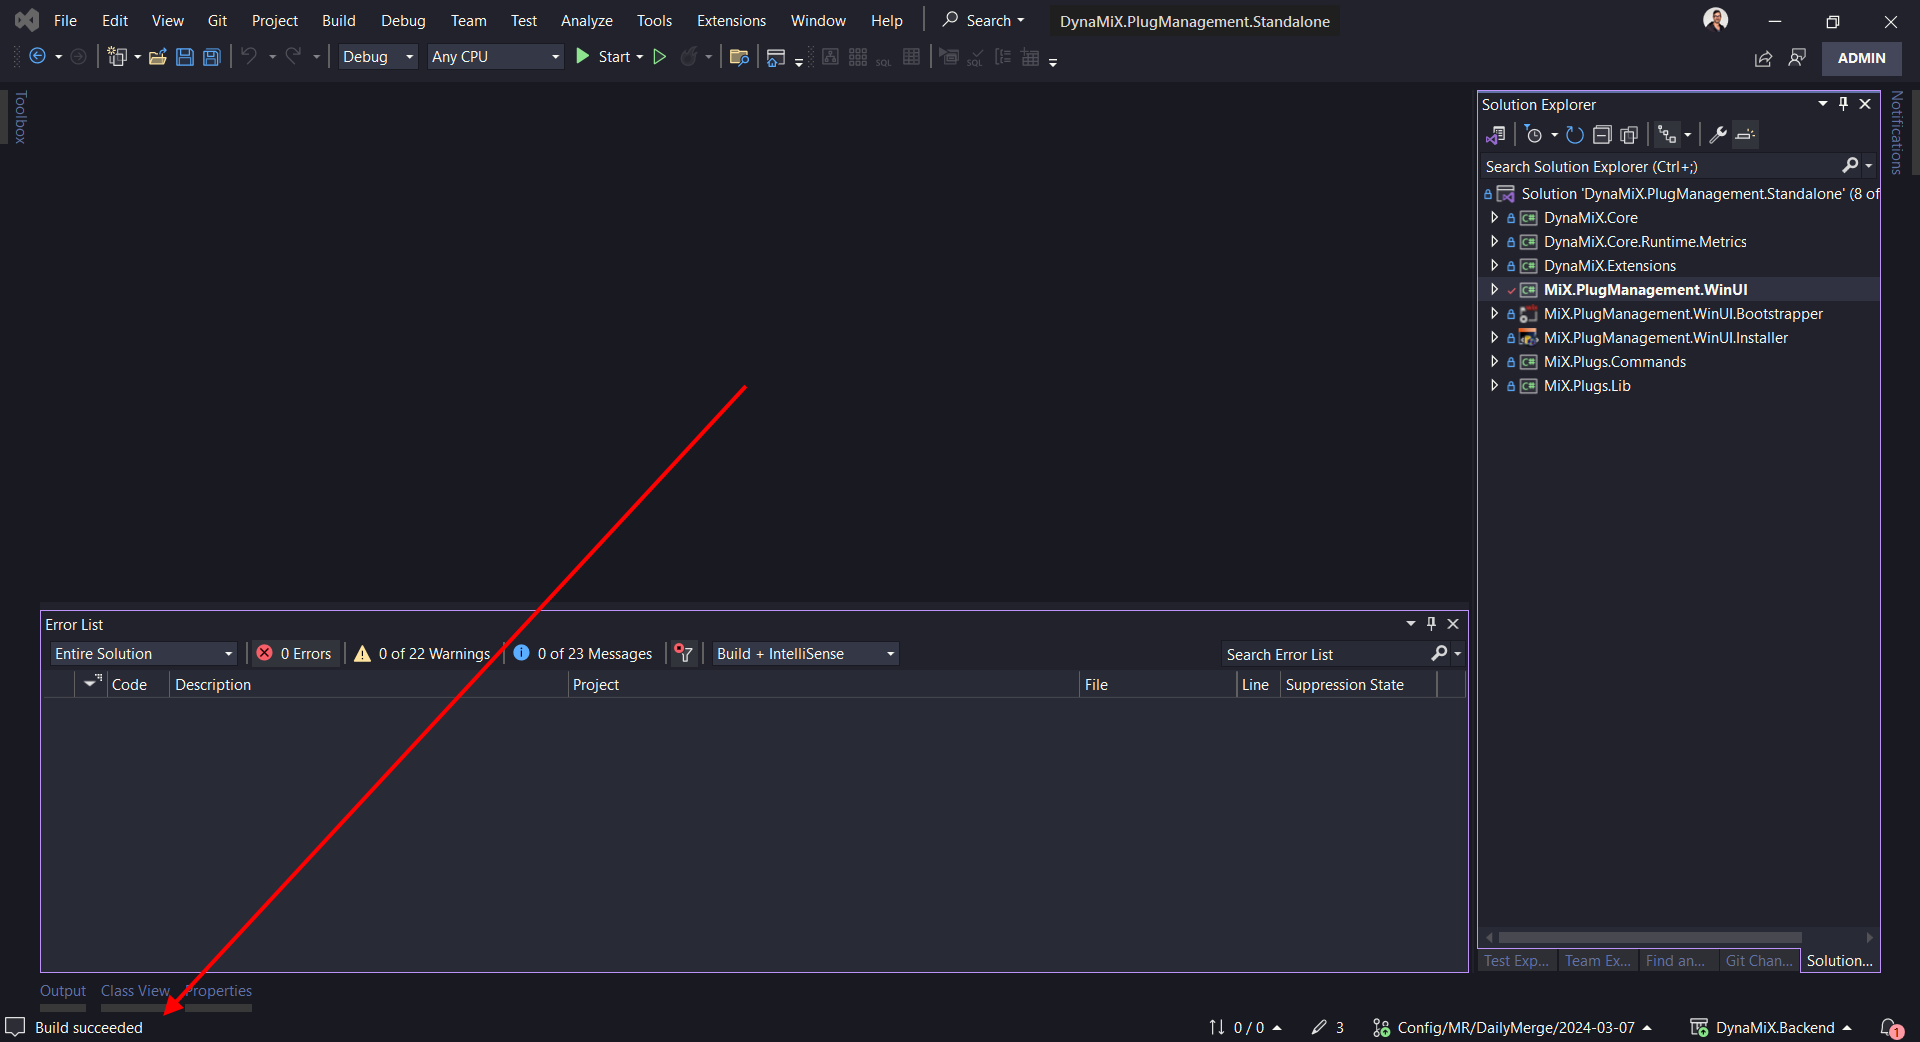Click the Search Error List field

pos(1325,655)
